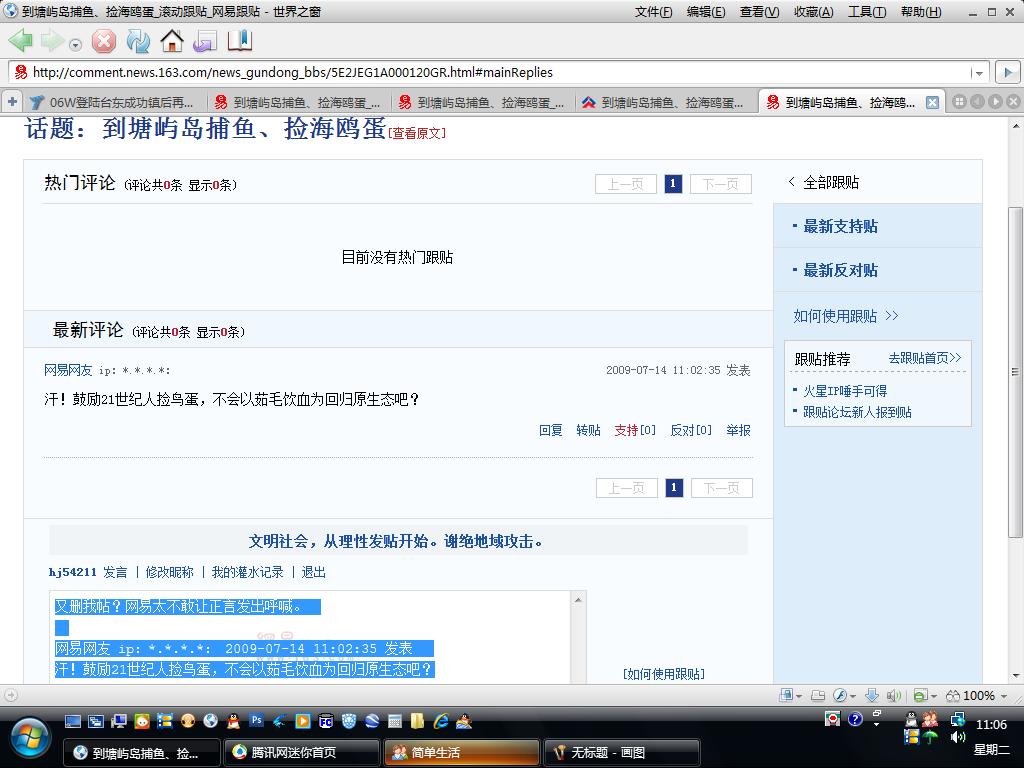Click inside the comment text box
Image resolution: width=1024 pixels, height=768 pixels.
click(310, 640)
